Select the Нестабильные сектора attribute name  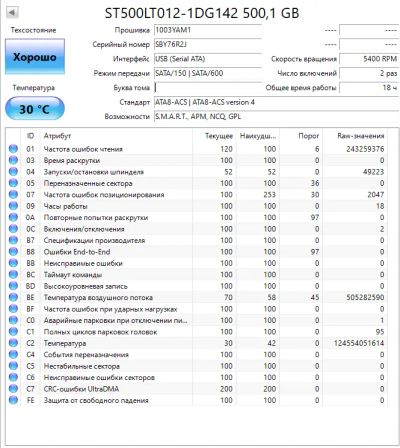[x=82, y=366]
